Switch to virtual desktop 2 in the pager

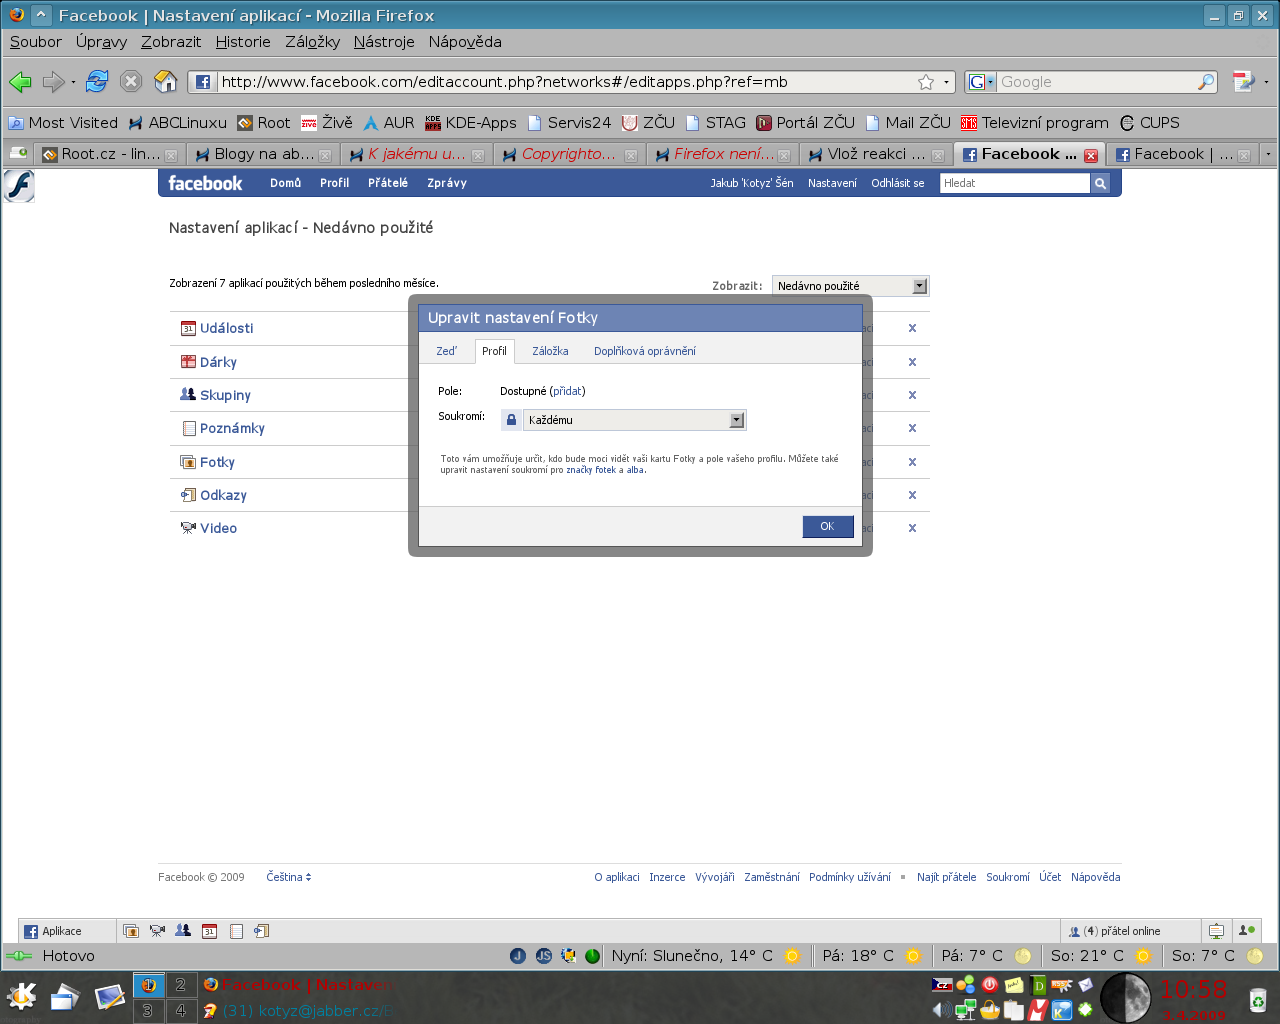point(181,985)
